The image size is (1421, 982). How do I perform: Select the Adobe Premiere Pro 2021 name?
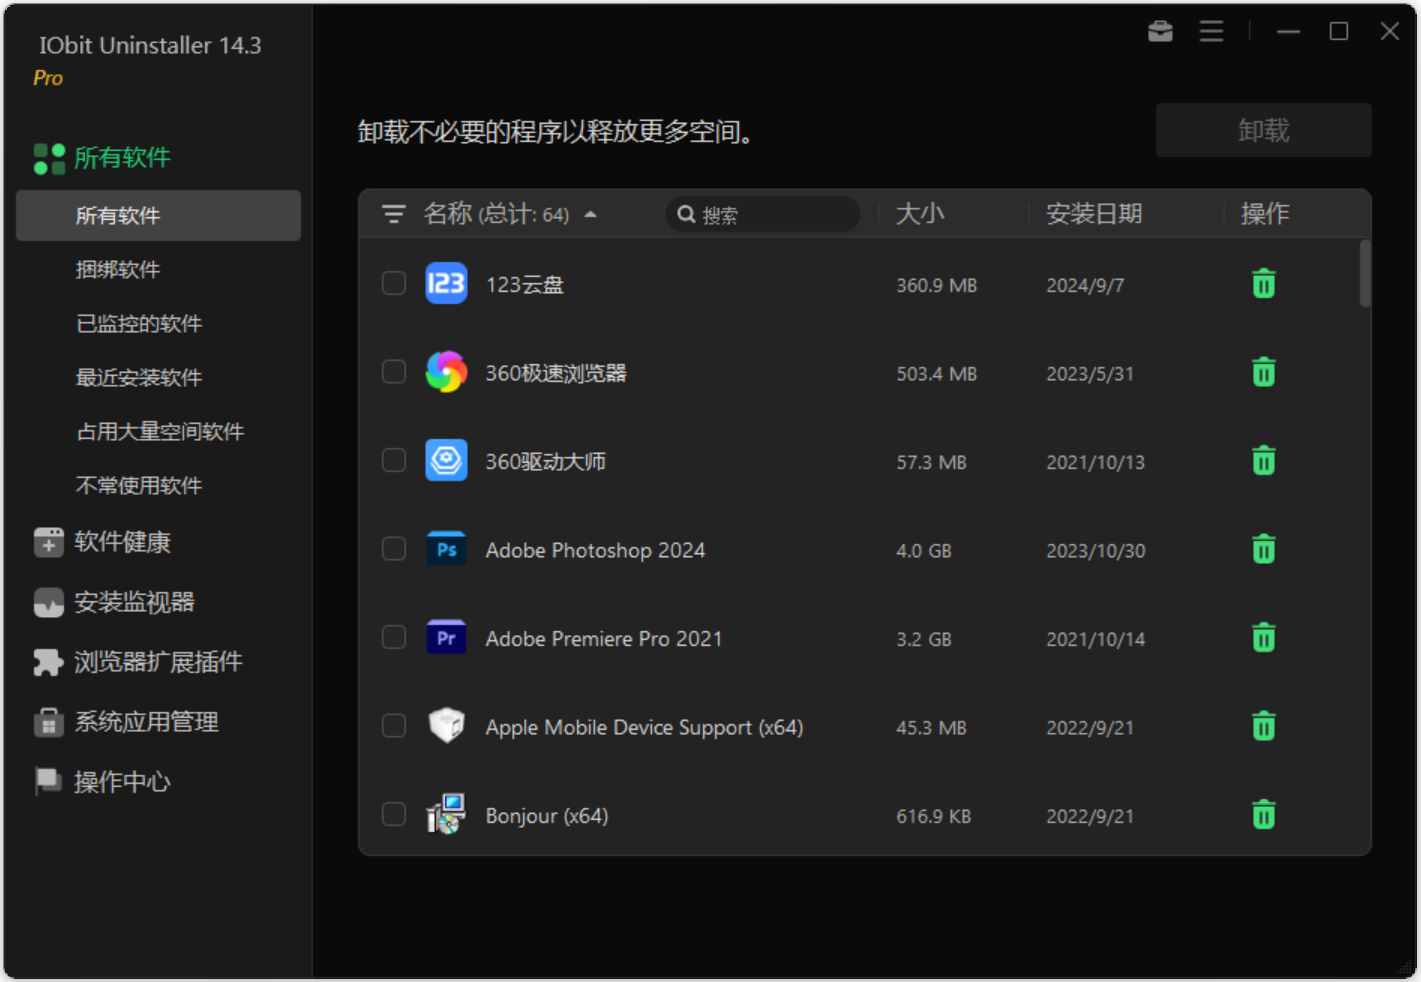(604, 639)
